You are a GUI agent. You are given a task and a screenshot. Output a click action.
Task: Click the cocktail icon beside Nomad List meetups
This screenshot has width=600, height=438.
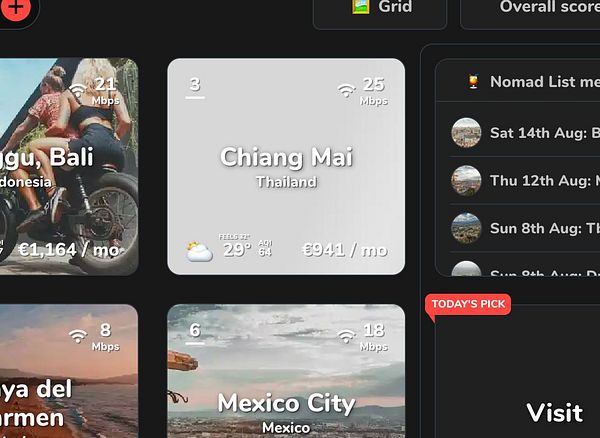[473, 82]
